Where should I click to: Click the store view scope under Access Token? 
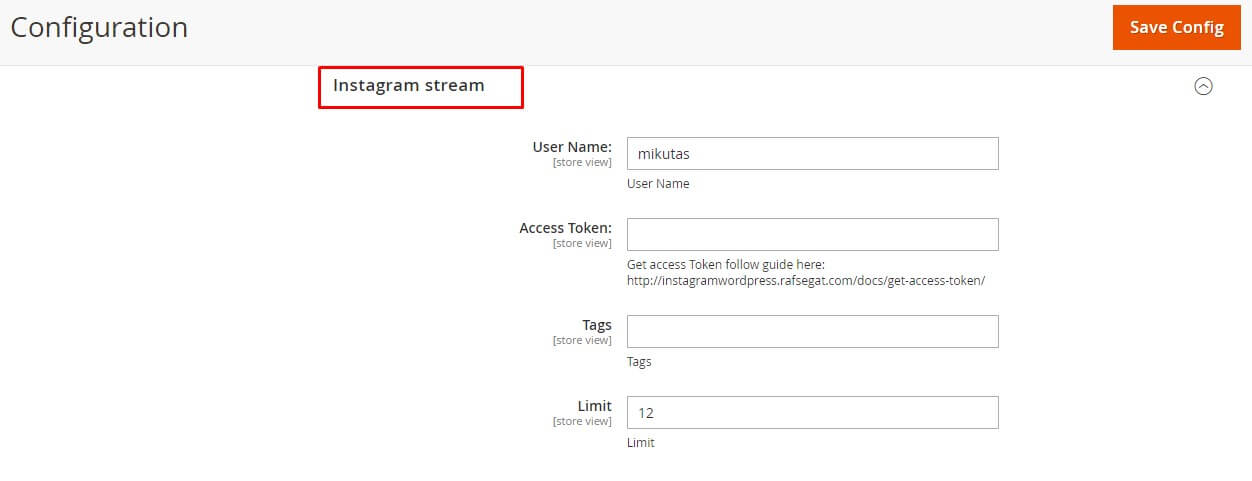(582, 243)
